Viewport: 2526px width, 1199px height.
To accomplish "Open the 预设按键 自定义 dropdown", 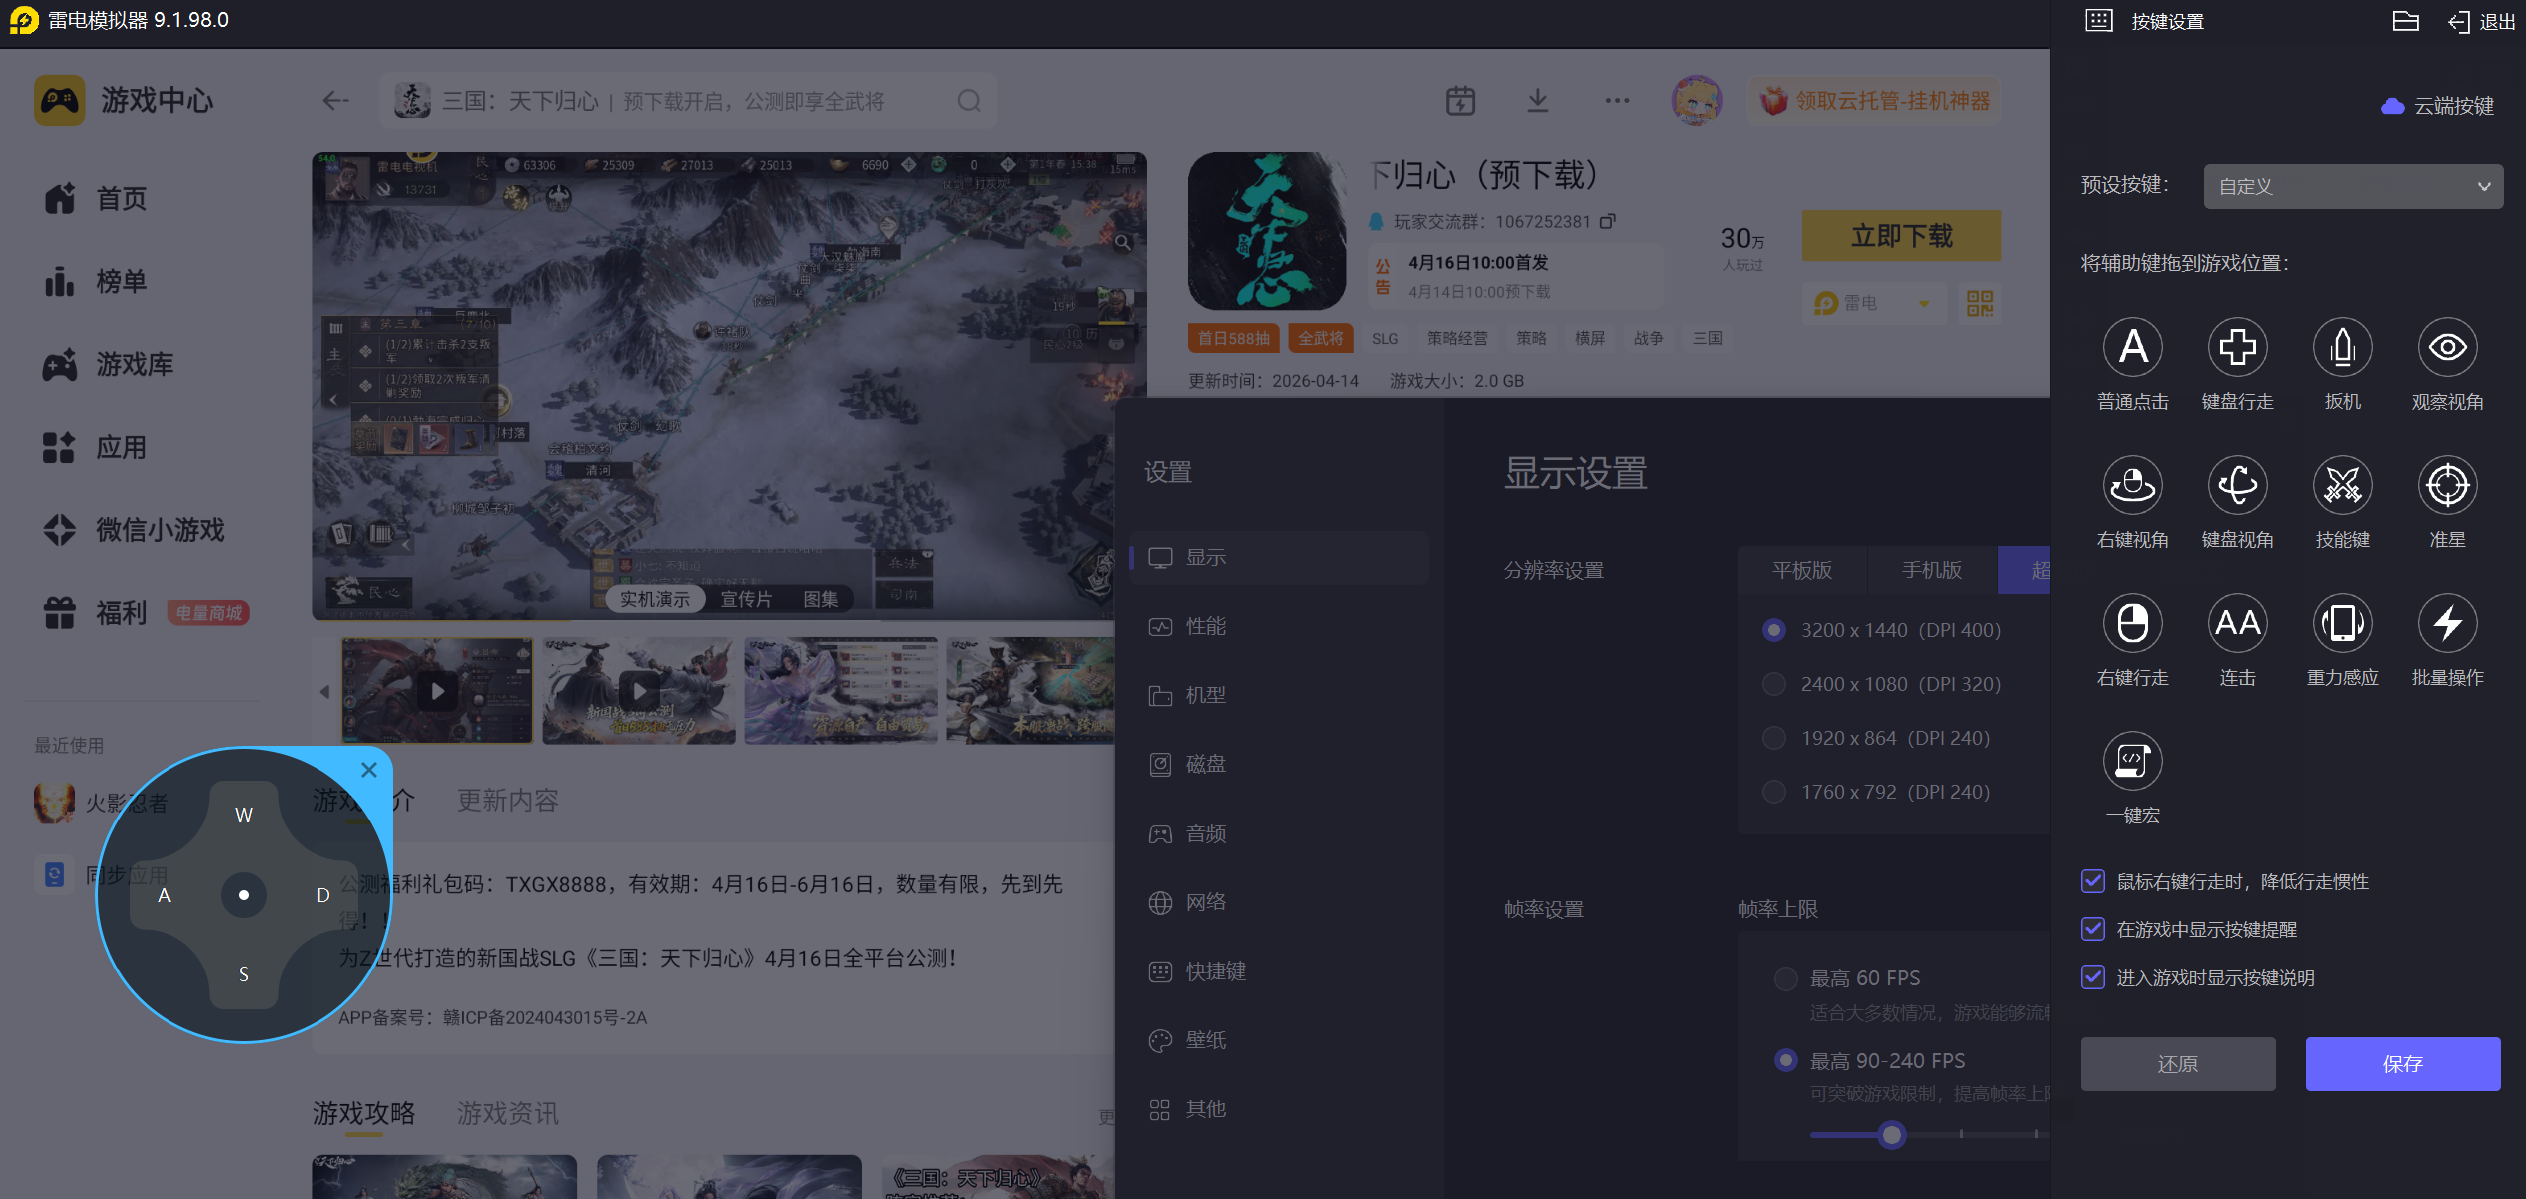I will click(x=2352, y=187).
